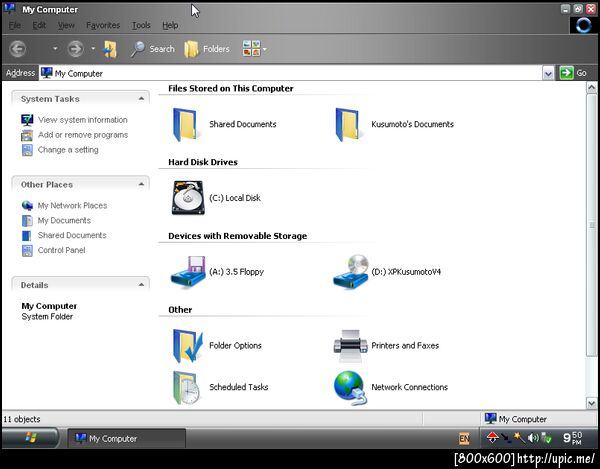Viewport: 600px width, 469px height.
Task: Select the Printers and Faxes icon
Action: 350,345
